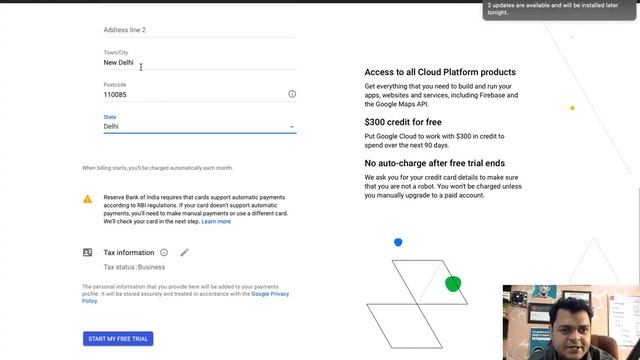Click the postcode info icon

point(292,94)
